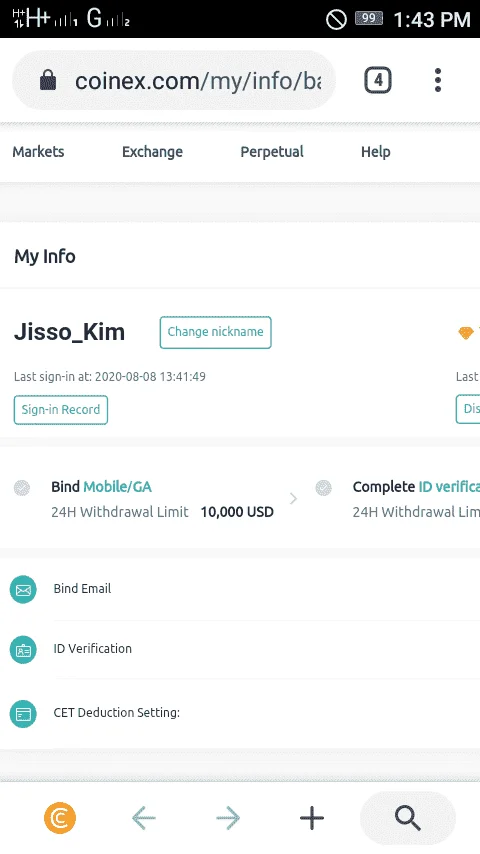Go back with the left arrow
This screenshot has height=854, width=480.
point(144,818)
